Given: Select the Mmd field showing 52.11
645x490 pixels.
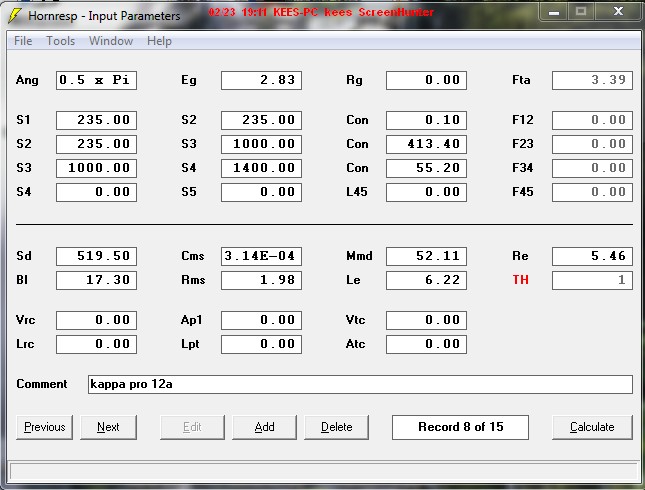Looking at the screenshot, I should pos(426,256).
